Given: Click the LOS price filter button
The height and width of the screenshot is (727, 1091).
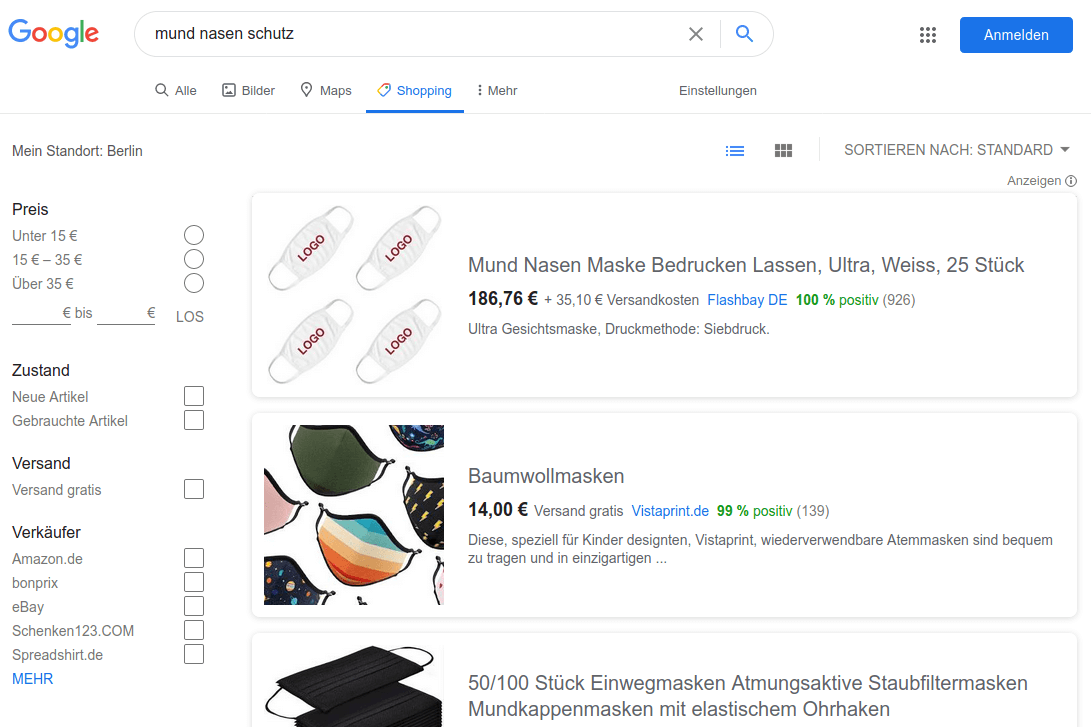Looking at the screenshot, I should 189,317.
